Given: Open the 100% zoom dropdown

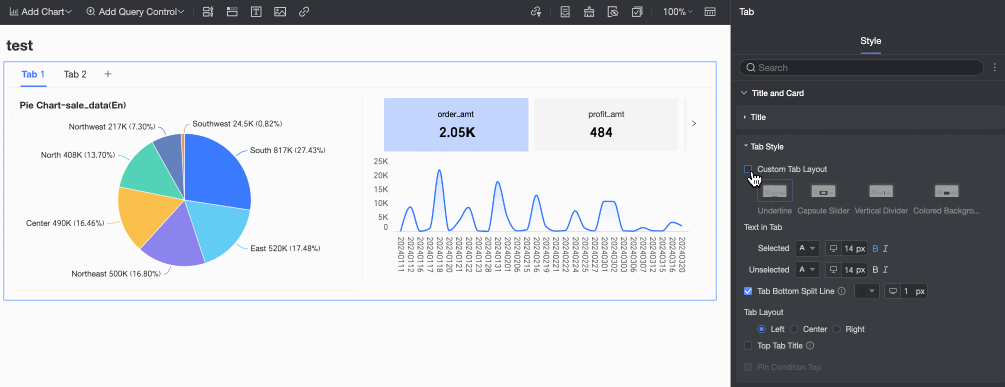Looking at the screenshot, I should 677,12.
